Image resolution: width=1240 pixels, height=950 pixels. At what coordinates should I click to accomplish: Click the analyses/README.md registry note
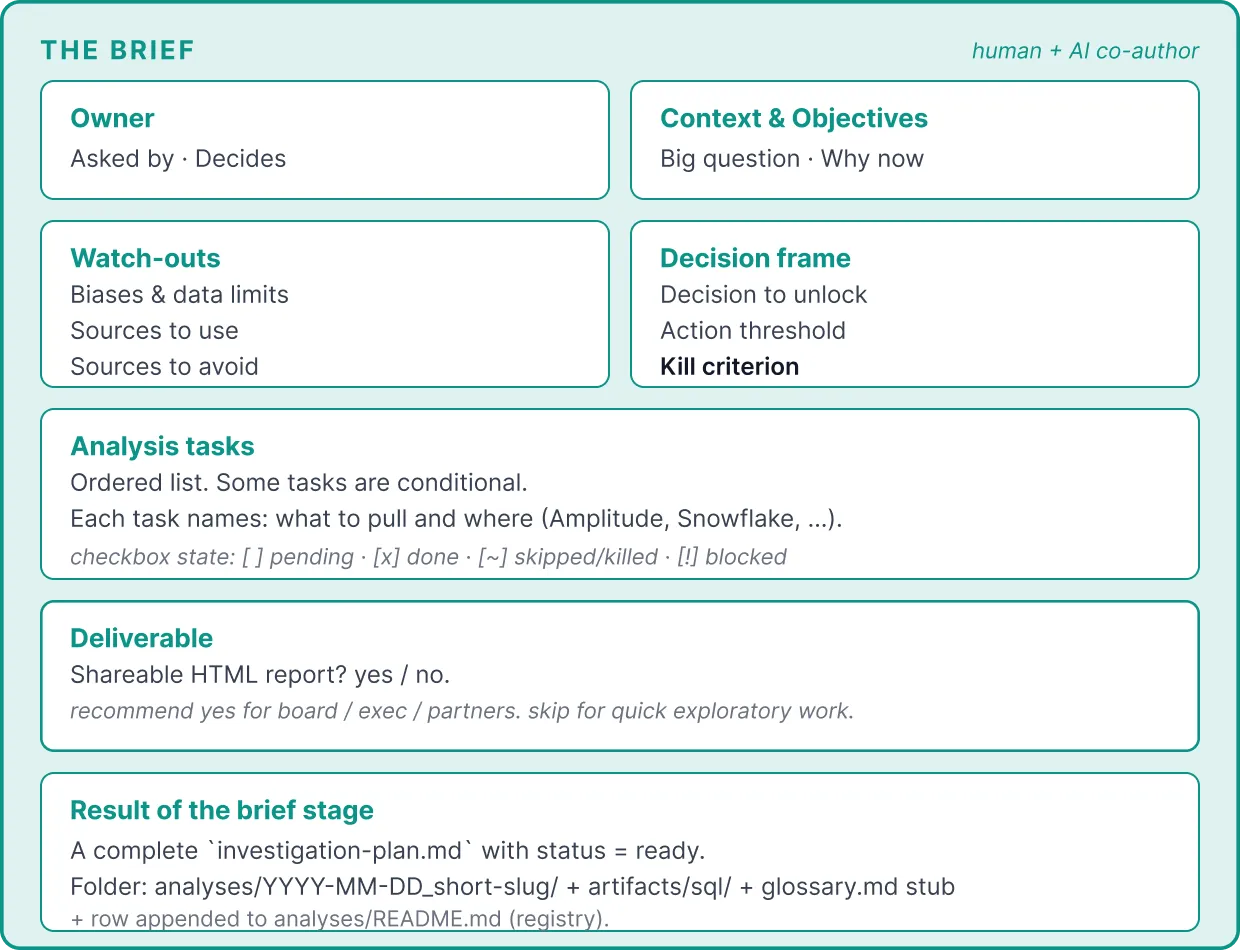pyautogui.click(x=339, y=919)
